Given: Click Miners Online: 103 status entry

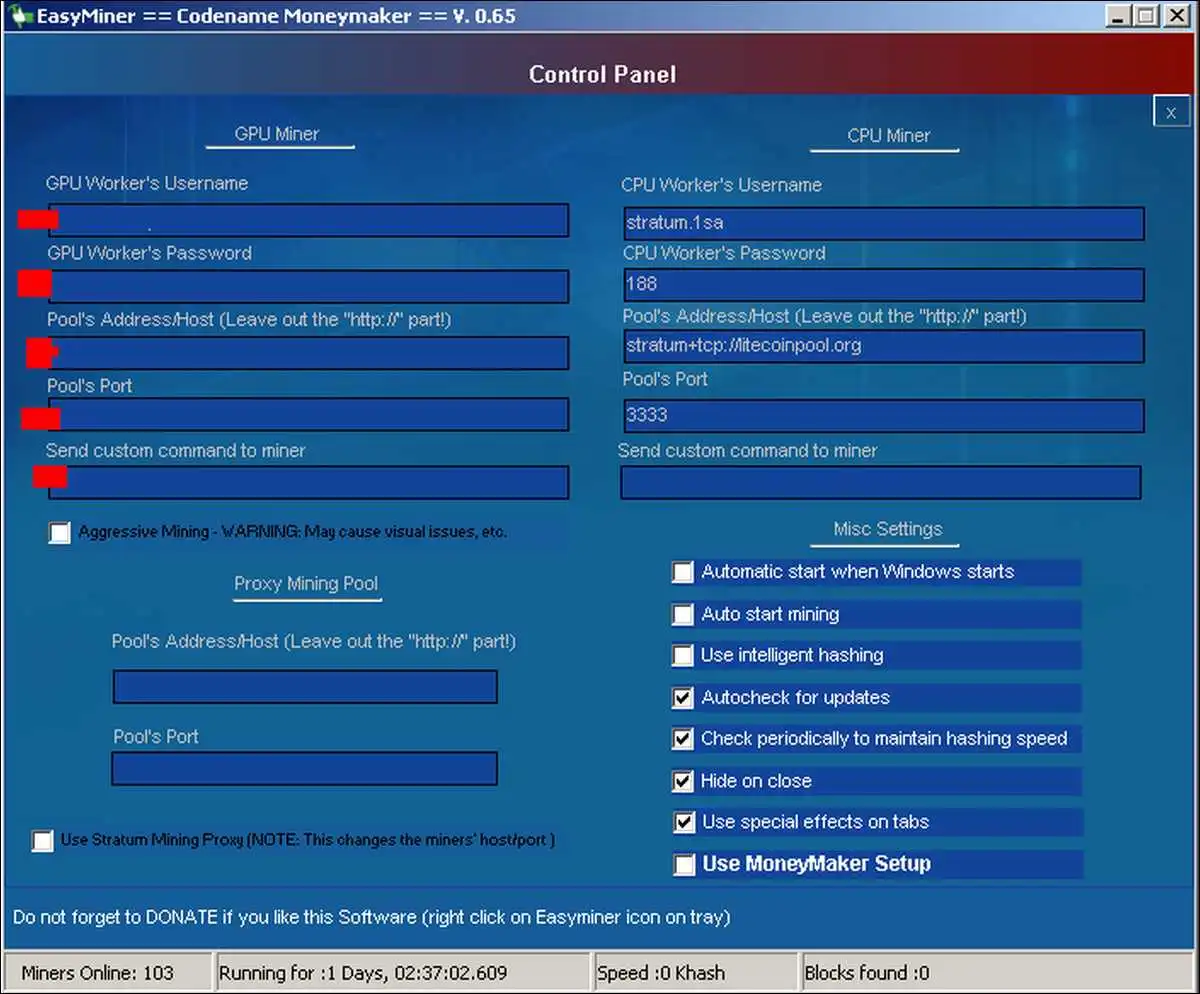Looking at the screenshot, I should (107, 972).
